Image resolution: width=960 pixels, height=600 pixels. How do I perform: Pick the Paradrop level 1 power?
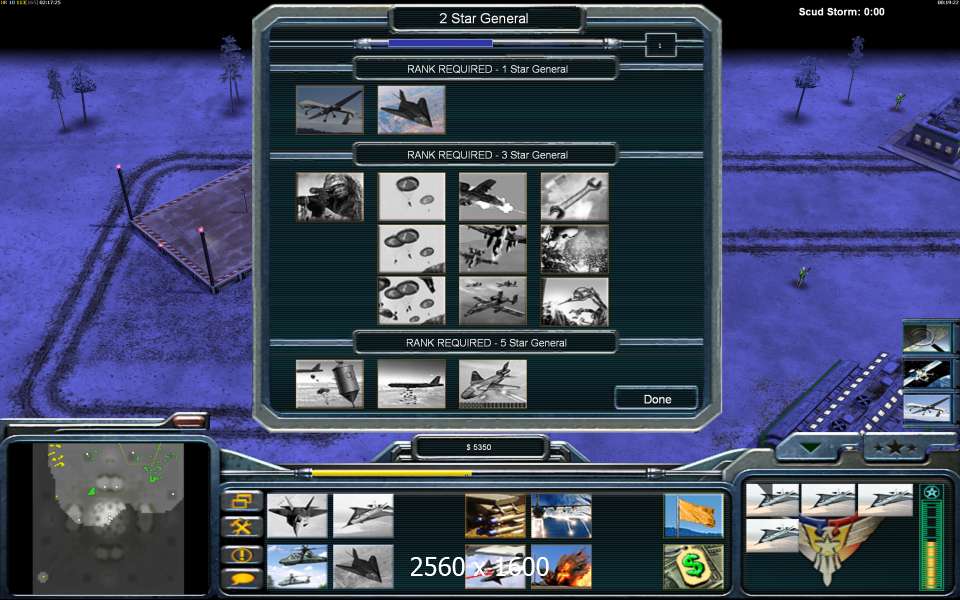tap(411, 197)
